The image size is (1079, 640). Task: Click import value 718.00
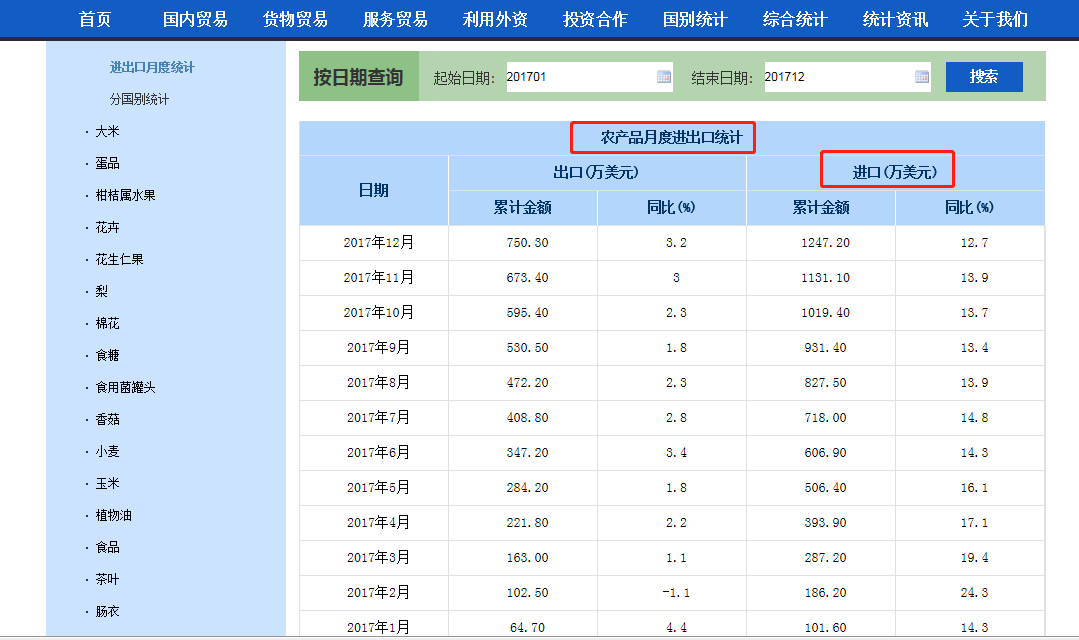[x=825, y=418]
